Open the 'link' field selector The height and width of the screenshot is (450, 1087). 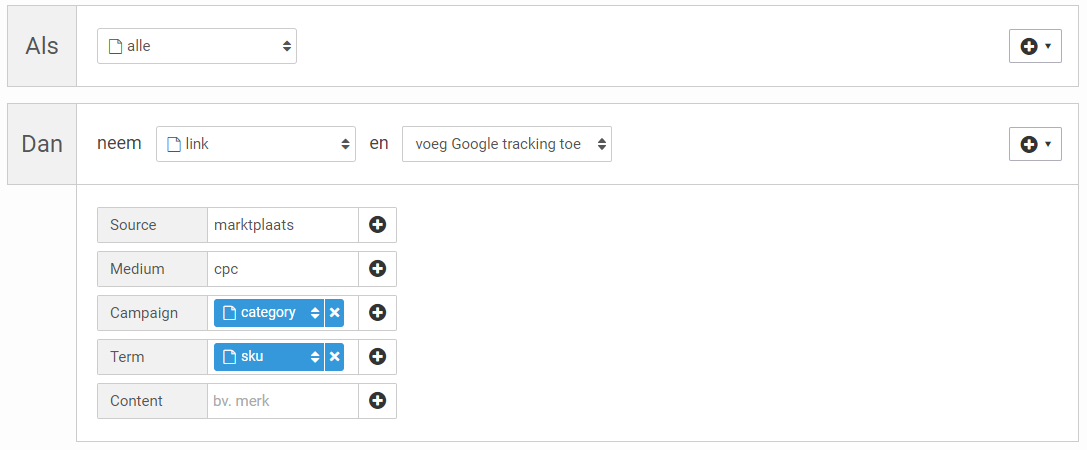[256, 144]
